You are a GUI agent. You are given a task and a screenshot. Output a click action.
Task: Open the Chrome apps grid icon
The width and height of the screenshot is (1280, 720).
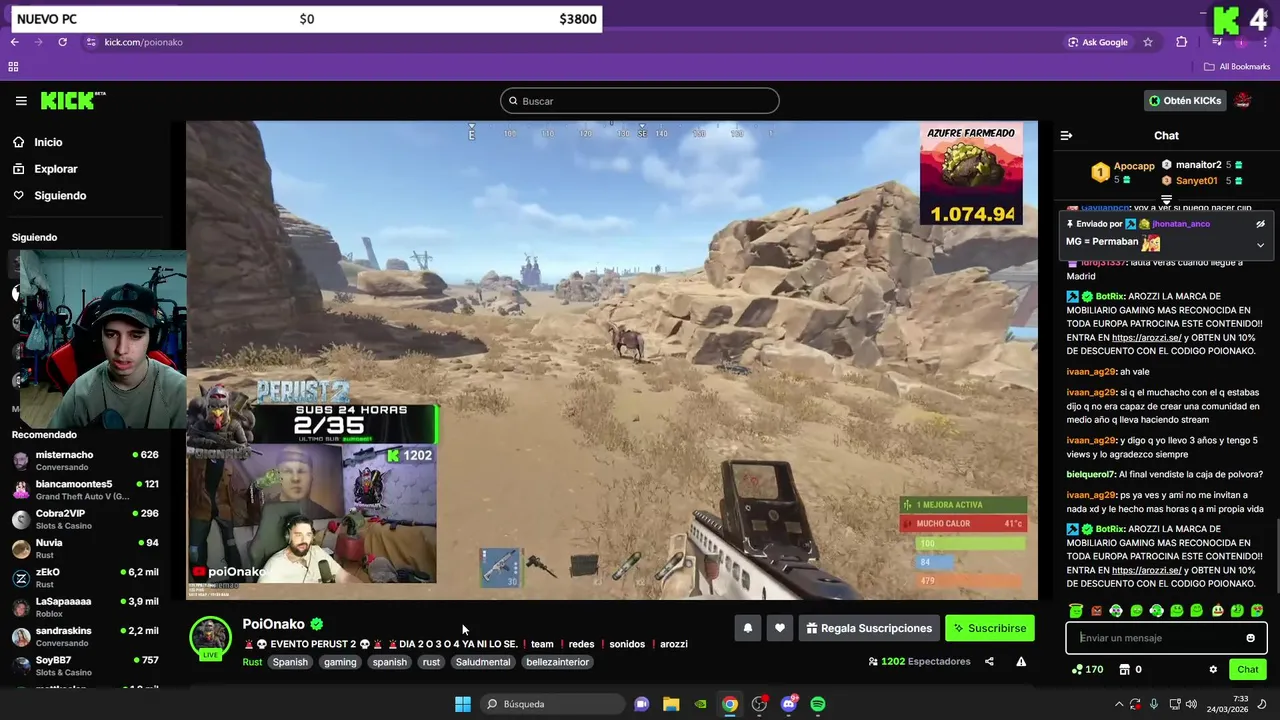[13, 67]
